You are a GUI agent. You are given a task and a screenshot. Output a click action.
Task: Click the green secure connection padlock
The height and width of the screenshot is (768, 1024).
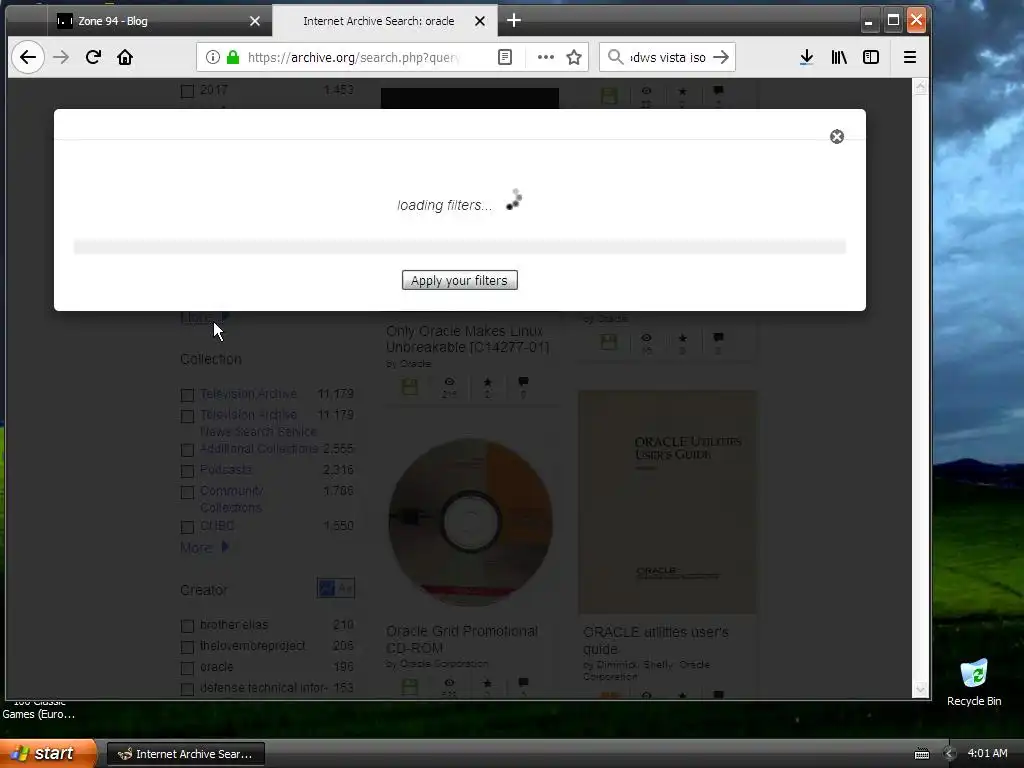pos(232,57)
